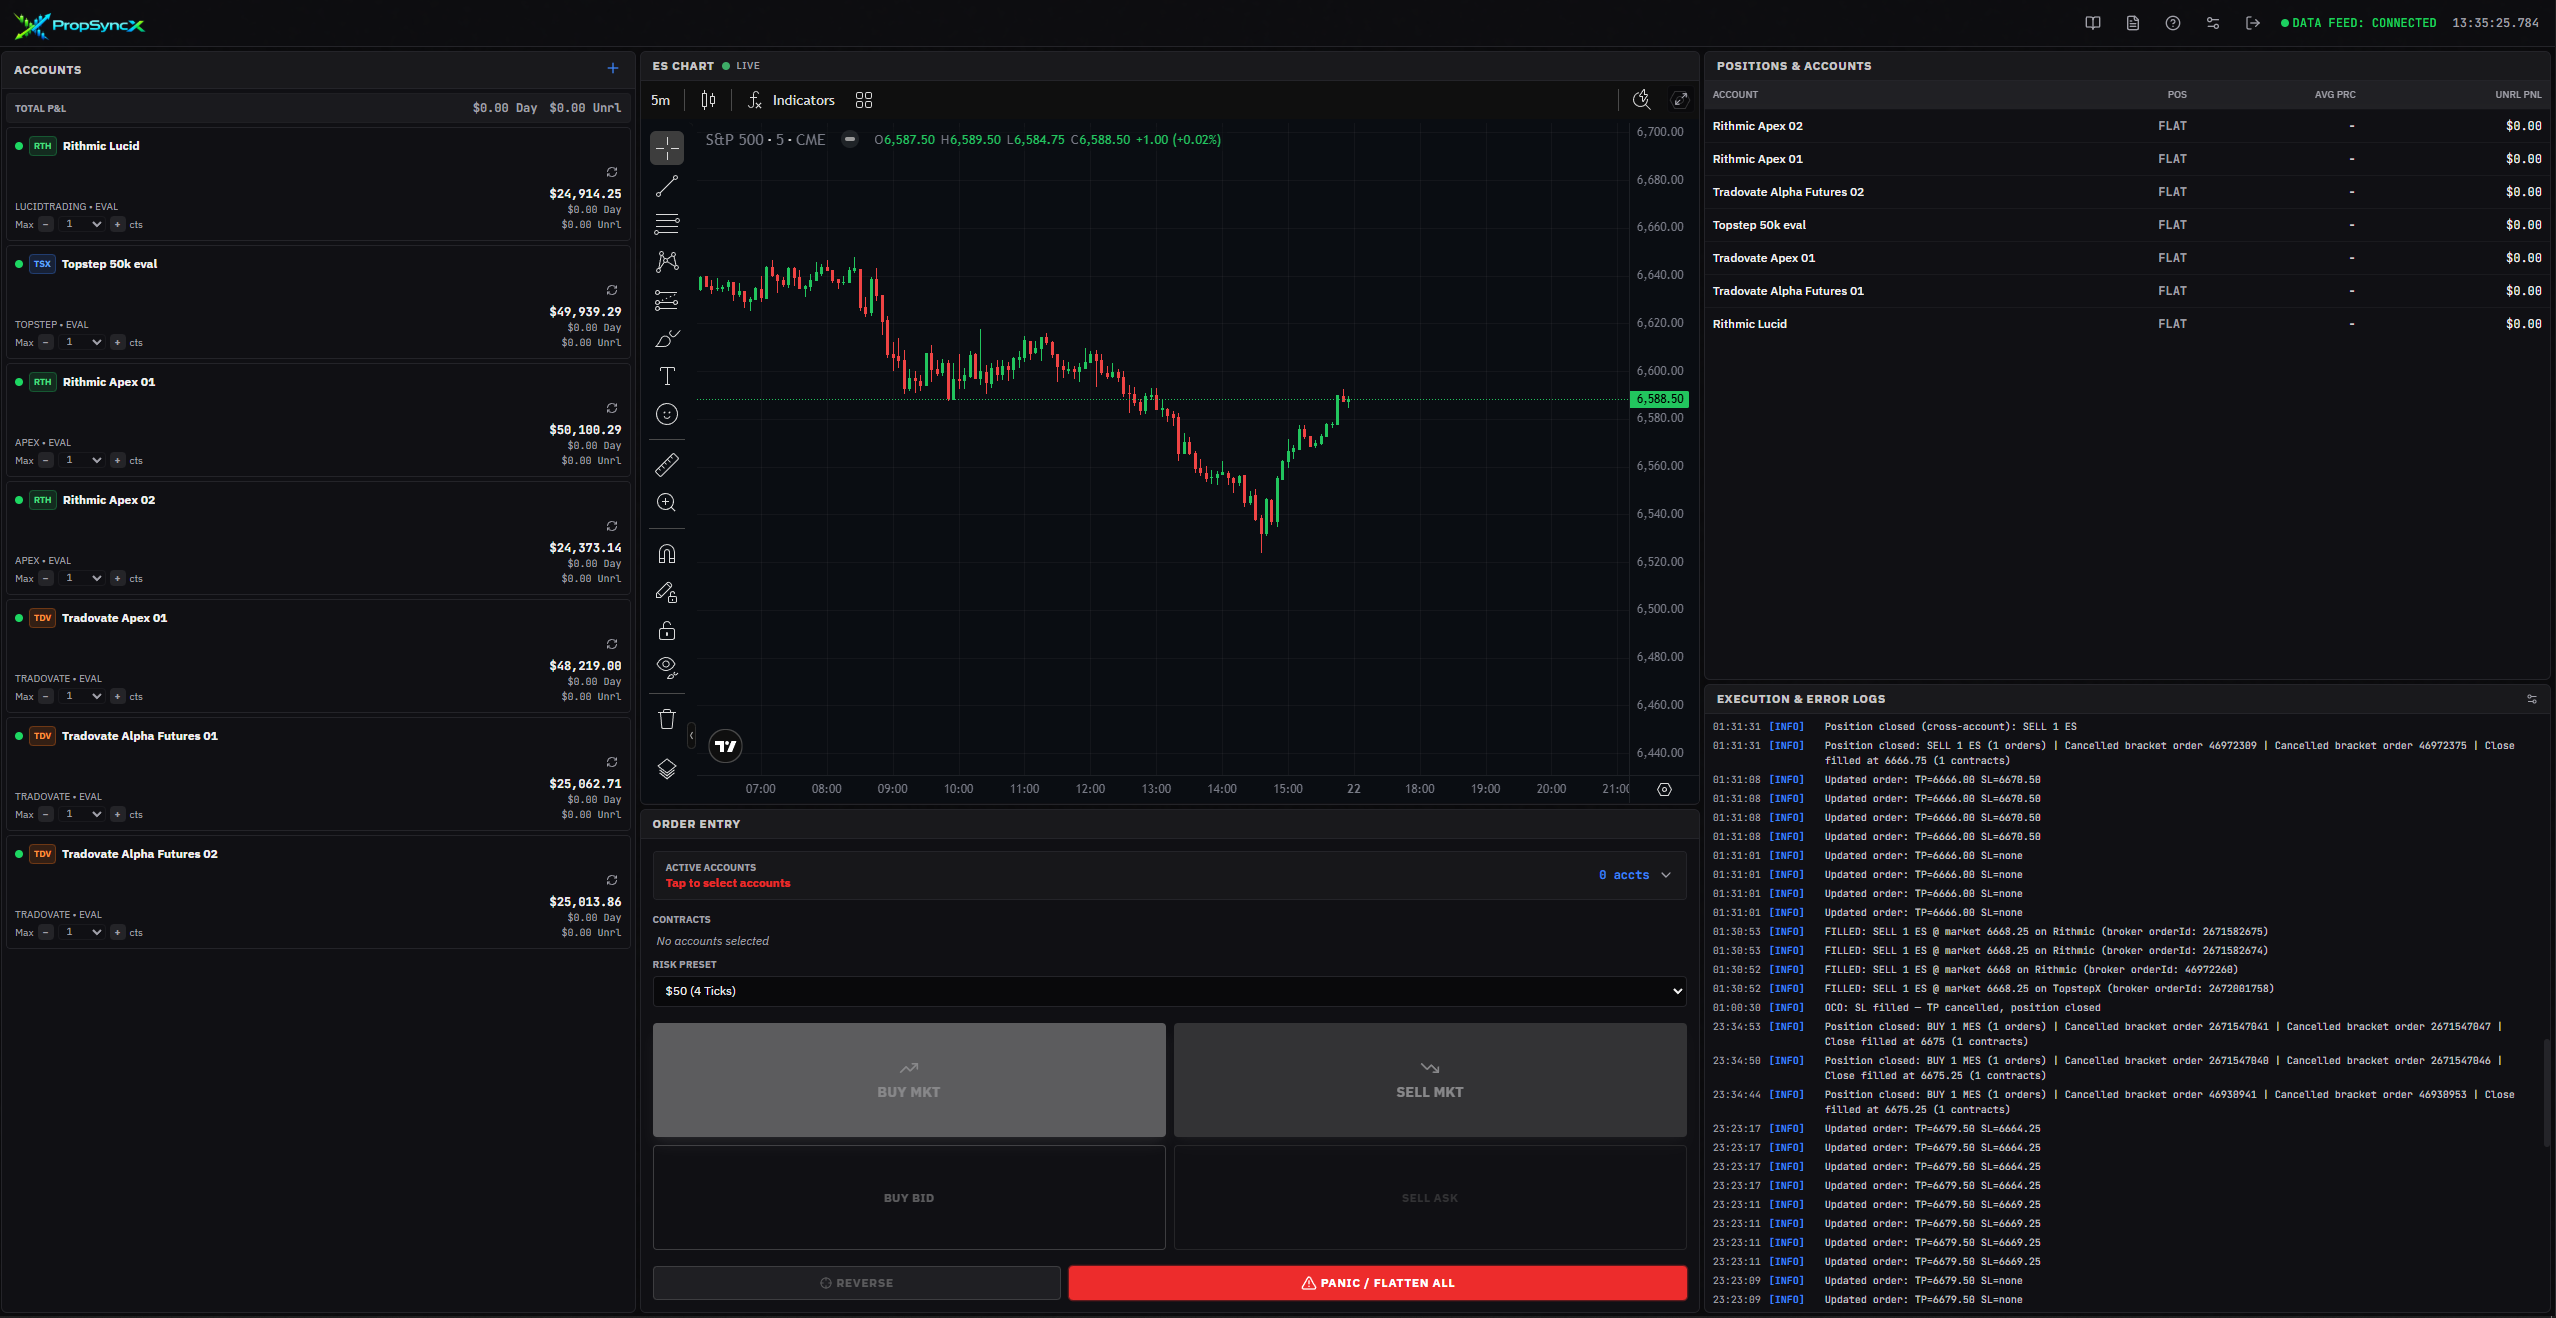
Task: Click refresh icon on Rithmic Lucid account
Action: (x=612, y=172)
